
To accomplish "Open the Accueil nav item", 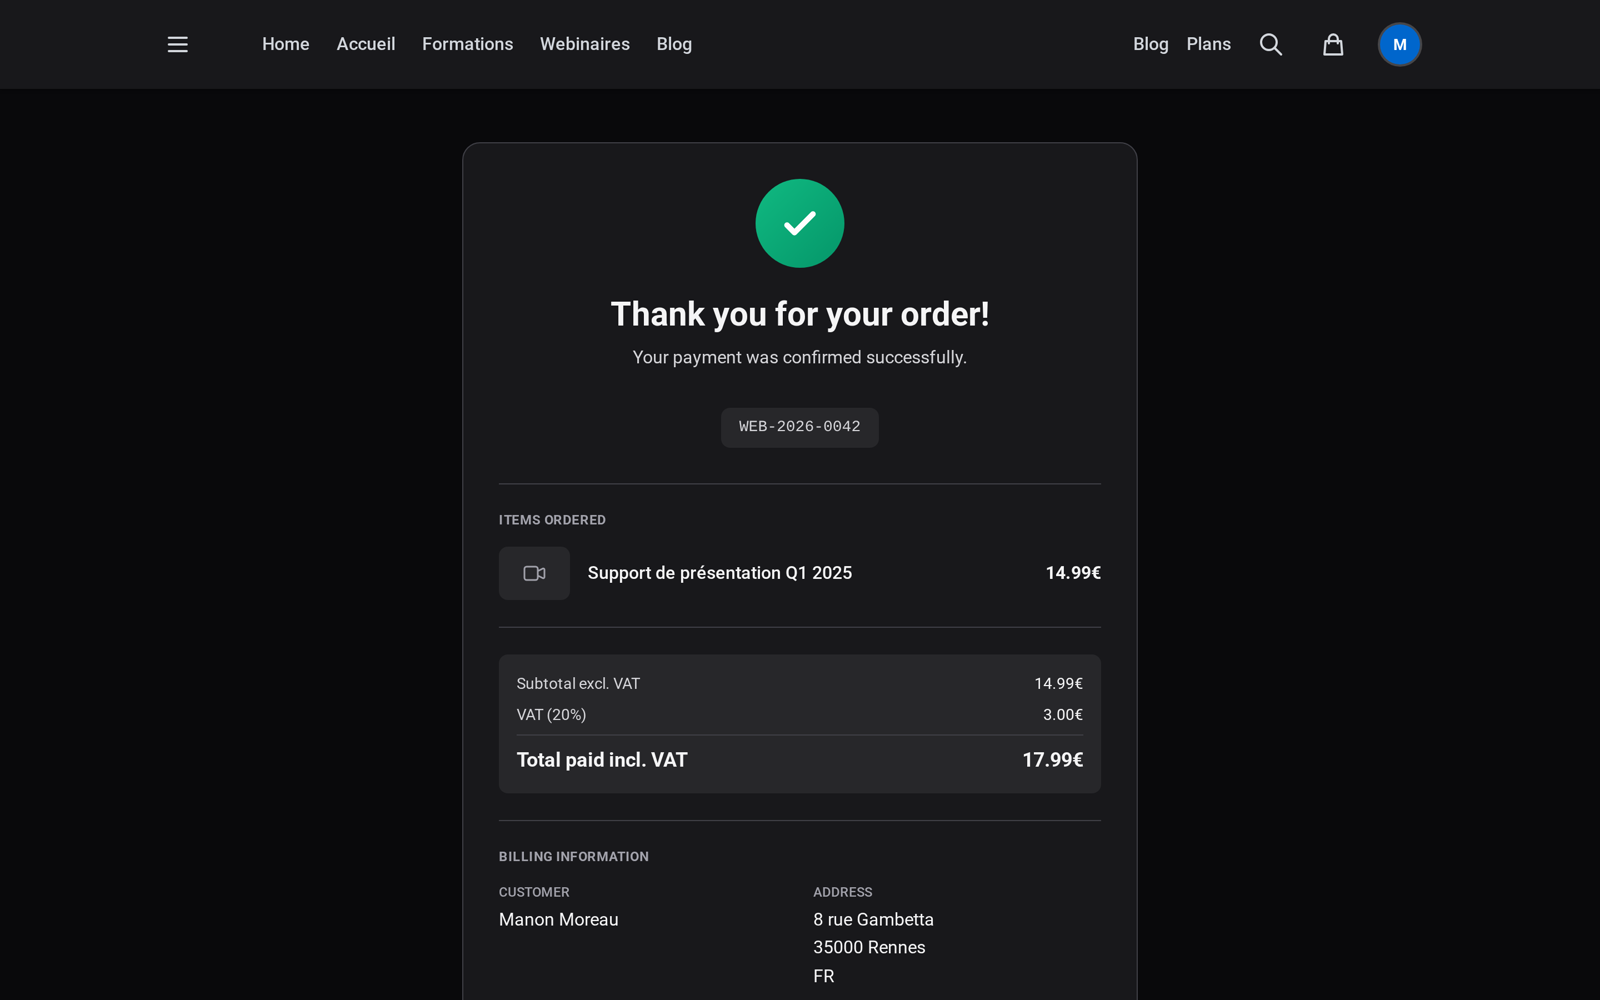I will point(366,44).
